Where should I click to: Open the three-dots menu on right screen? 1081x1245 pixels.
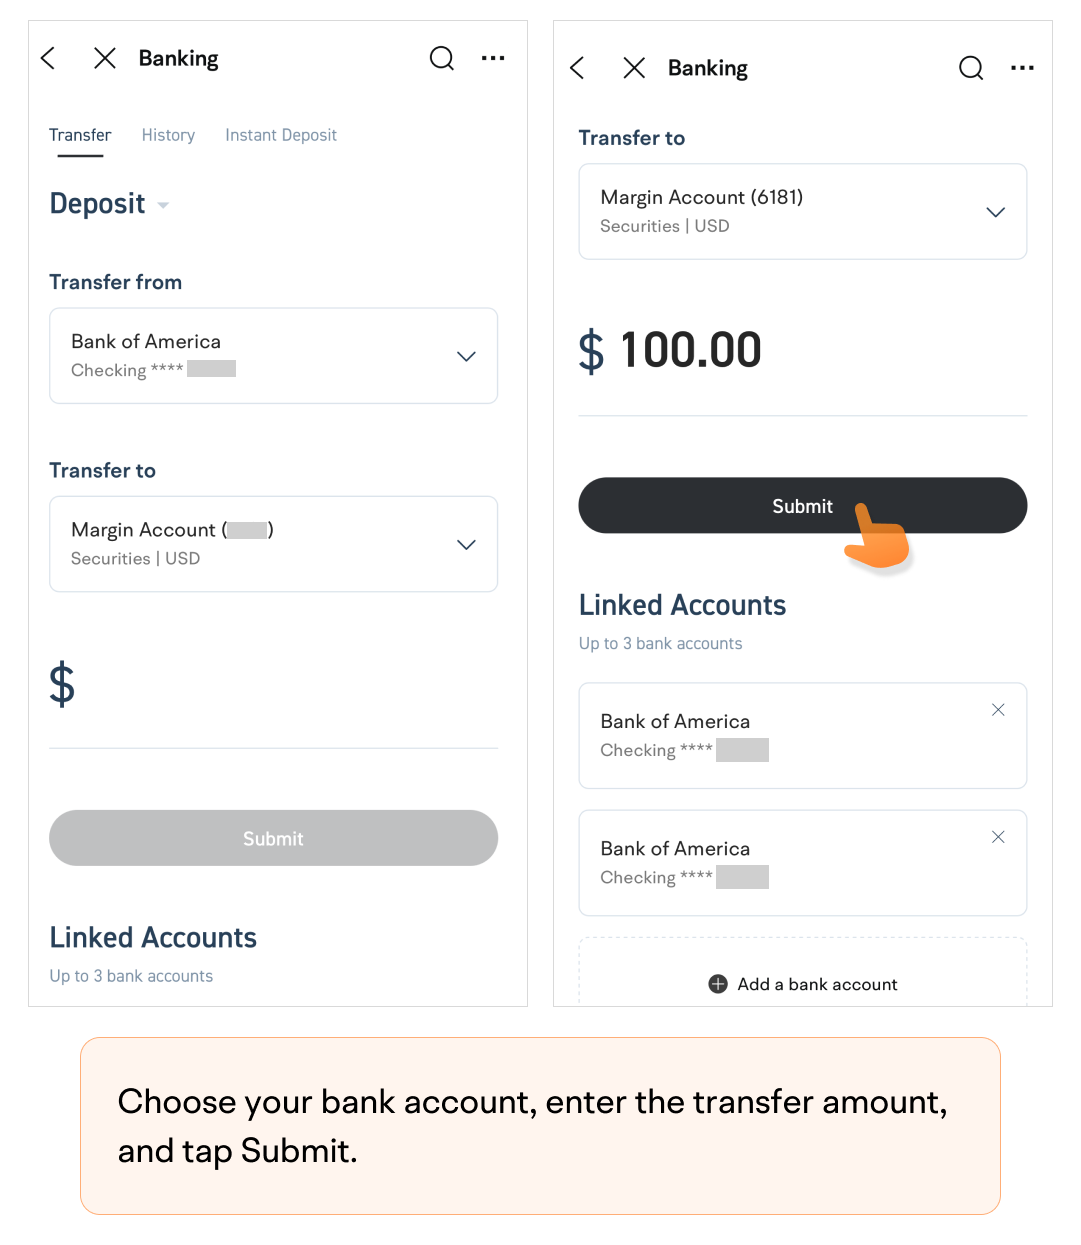tap(1022, 68)
